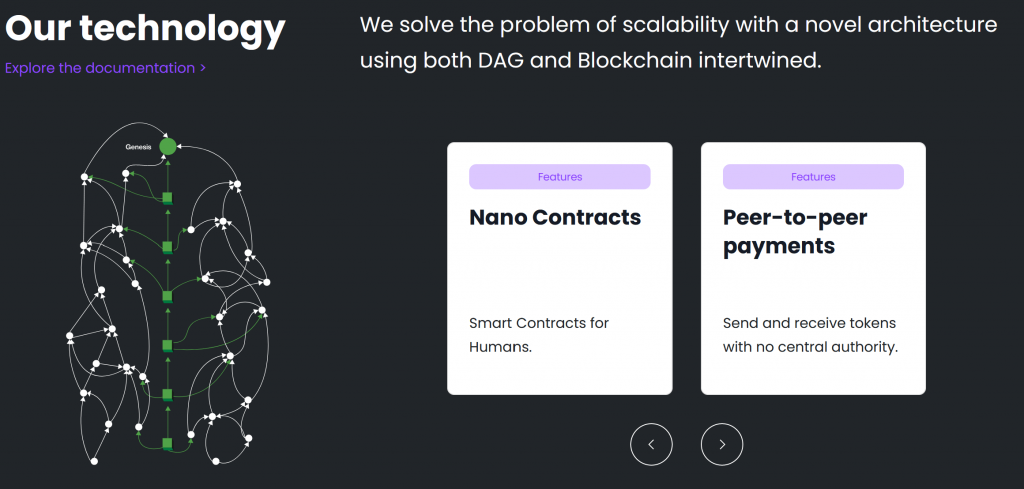The image size is (1024, 489).
Task: Click the topmost green block square
Action: pyautogui.click(x=167, y=198)
